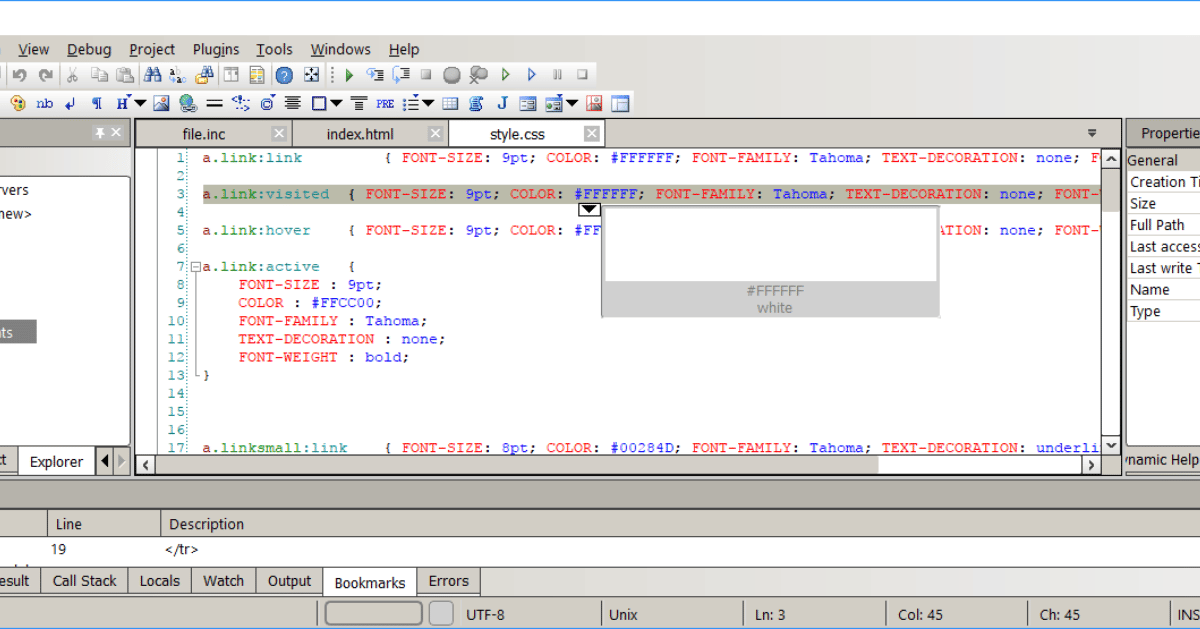Click the horizontal rule icon
Screen dimensions: 1200x629
(214, 103)
